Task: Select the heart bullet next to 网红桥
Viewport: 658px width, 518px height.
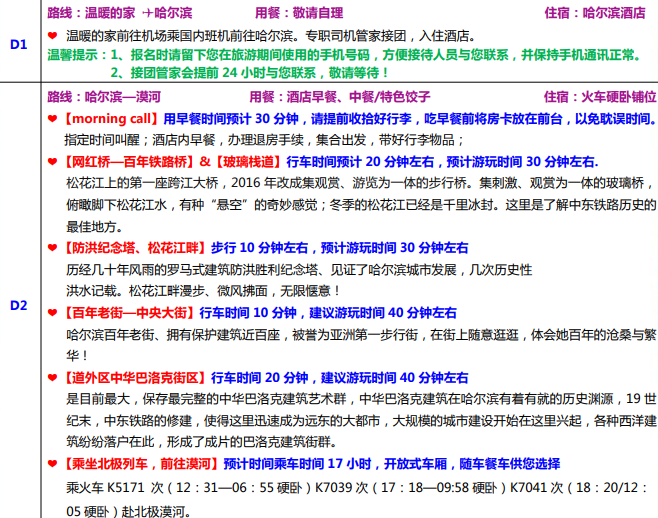Action: [x=53, y=162]
